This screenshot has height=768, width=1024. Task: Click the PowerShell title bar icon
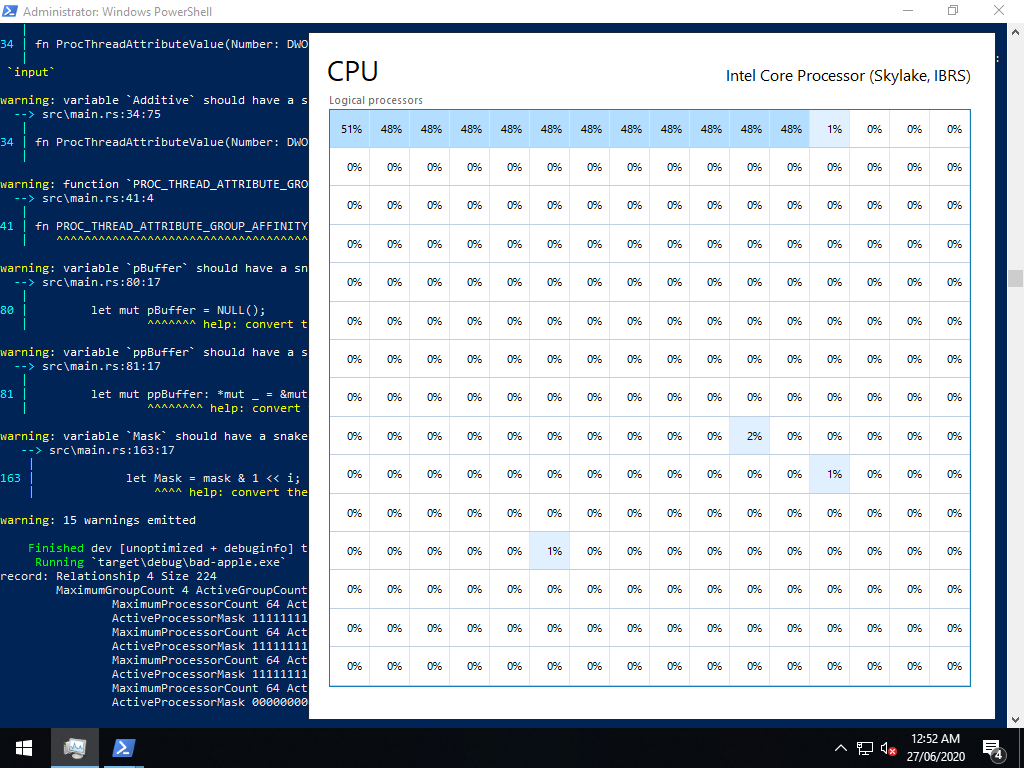pyautogui.click(x=10, y=11)
